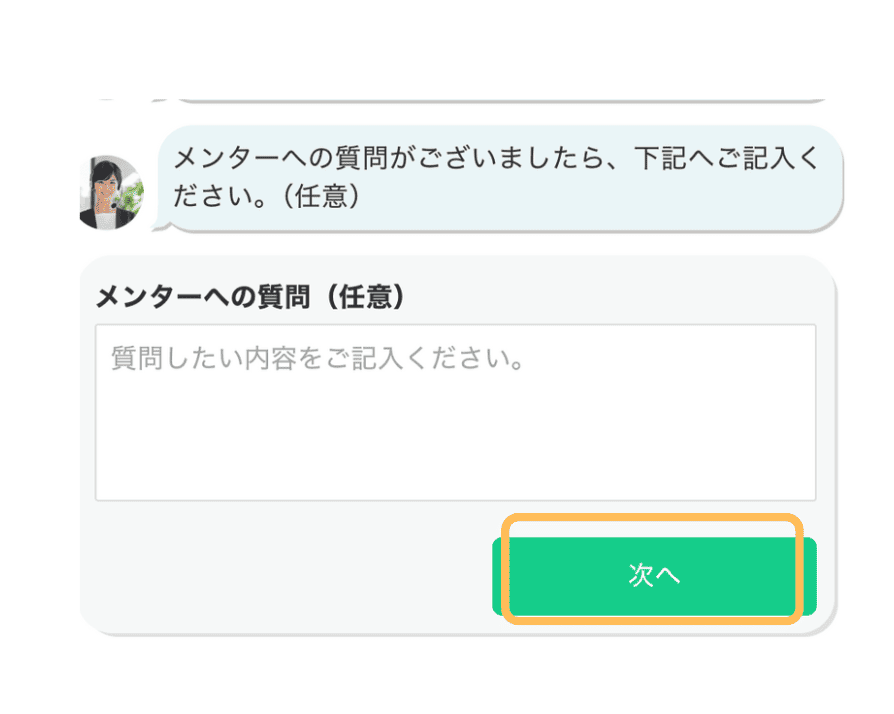
Task: Click the previous message bubble's bottom edge
Action: 500,100
